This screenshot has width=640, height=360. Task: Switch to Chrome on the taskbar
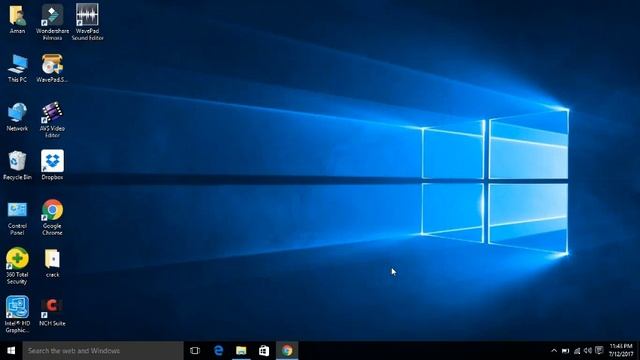pos(287,351)
